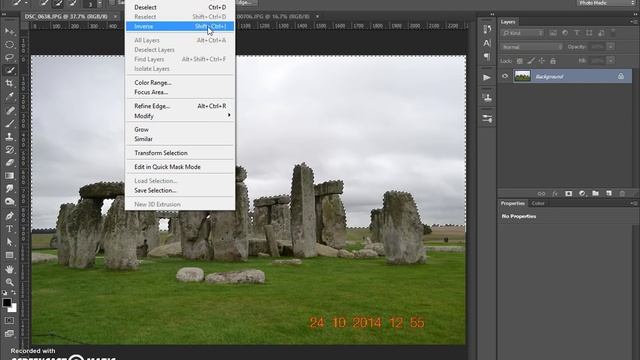Open the Opacity slider arrow
Screen dimensions: 640x360
pos(611,47)
